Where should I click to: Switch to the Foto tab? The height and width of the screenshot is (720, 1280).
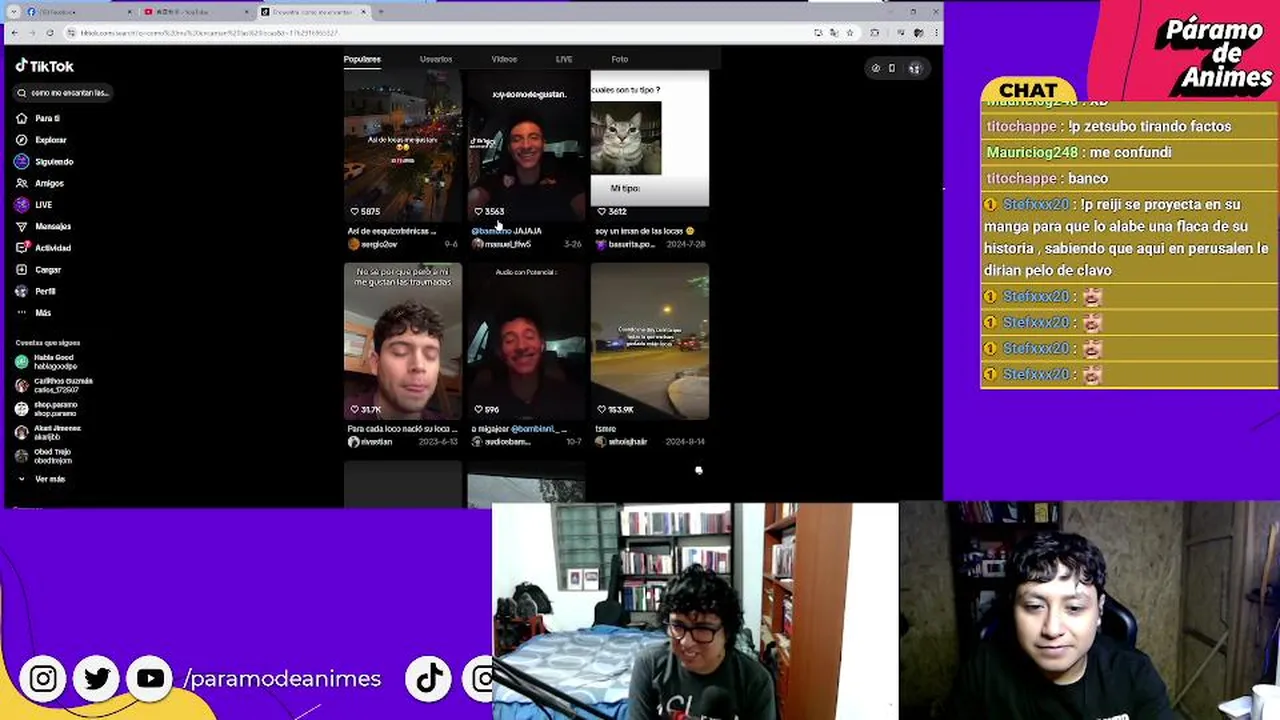coord(620,59)
